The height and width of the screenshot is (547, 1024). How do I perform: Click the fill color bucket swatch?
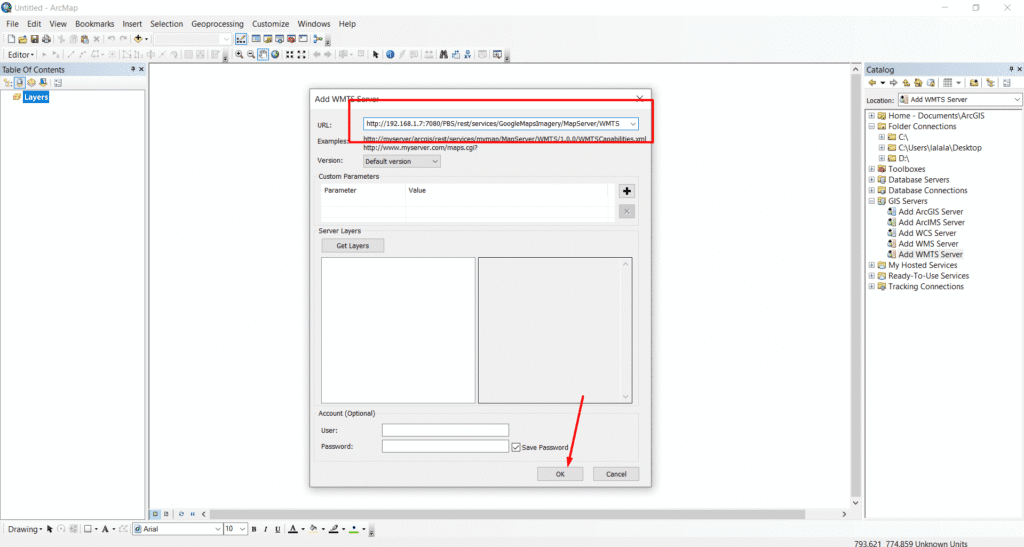313,529
